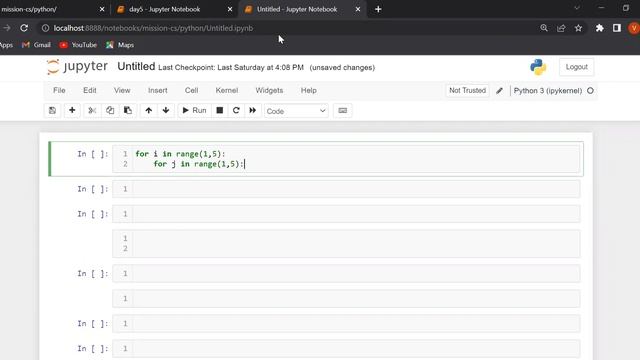The width and height of the screenshot is (640, 360).
Task: Open the browser tab search chevron
Action: (x=577, y=8)
